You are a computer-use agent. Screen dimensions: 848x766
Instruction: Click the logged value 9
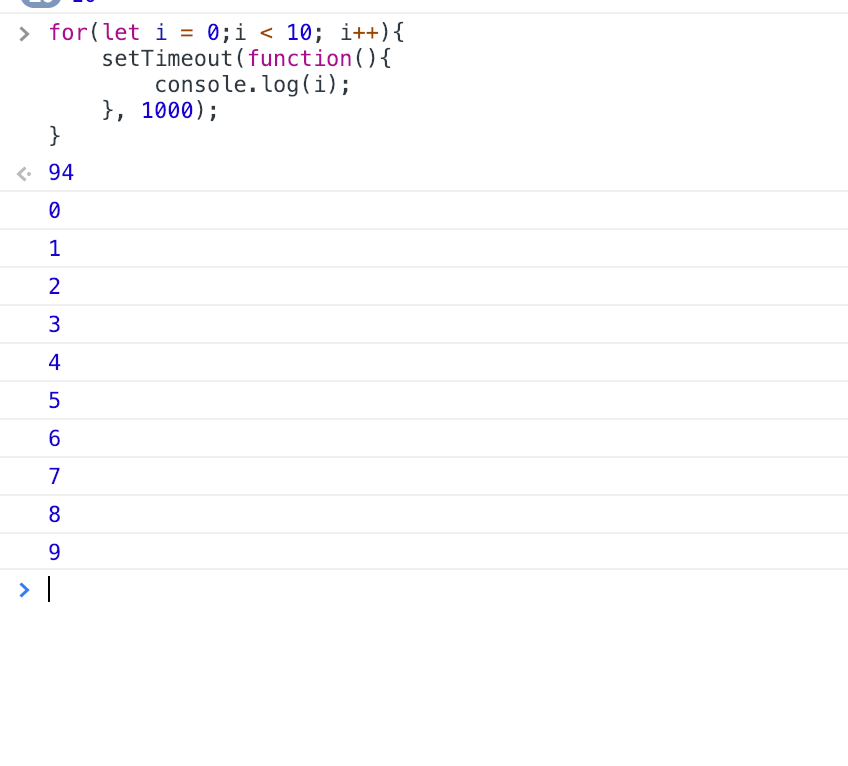(x=54, y=551)
